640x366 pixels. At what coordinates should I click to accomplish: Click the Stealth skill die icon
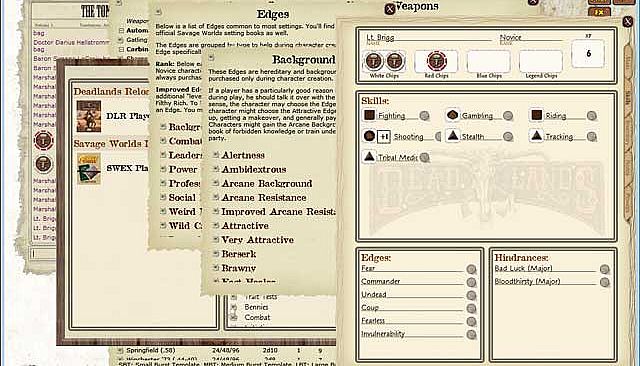pos(452,136)
